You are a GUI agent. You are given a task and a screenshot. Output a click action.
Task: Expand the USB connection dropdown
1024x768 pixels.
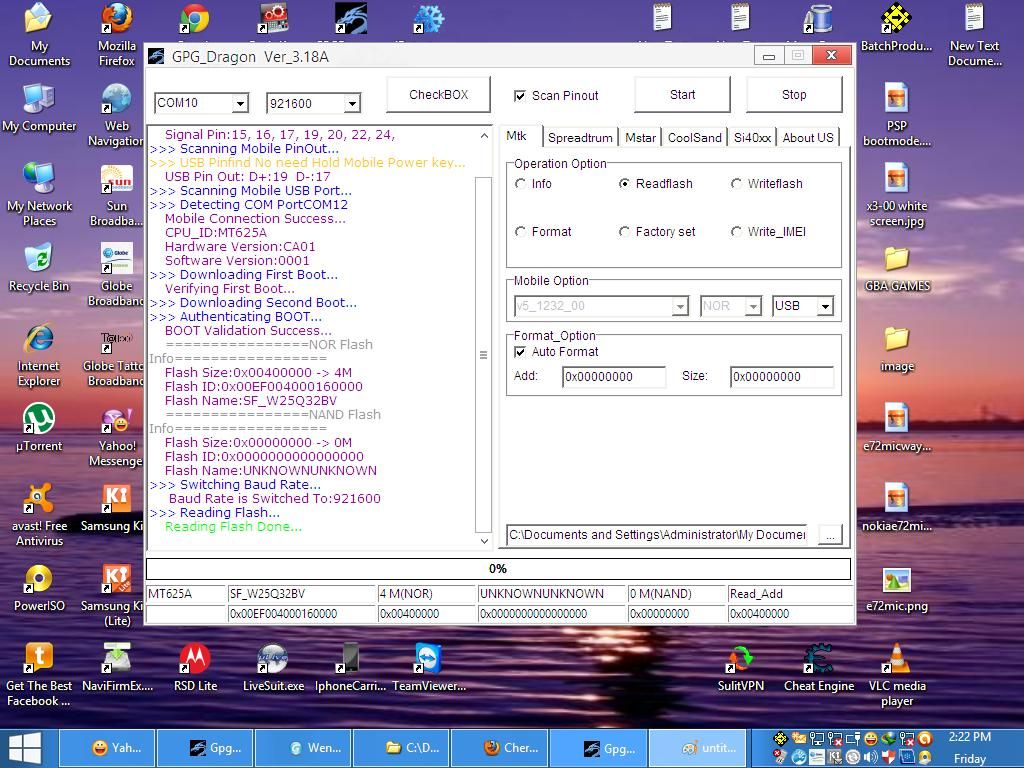click(825, 306)
